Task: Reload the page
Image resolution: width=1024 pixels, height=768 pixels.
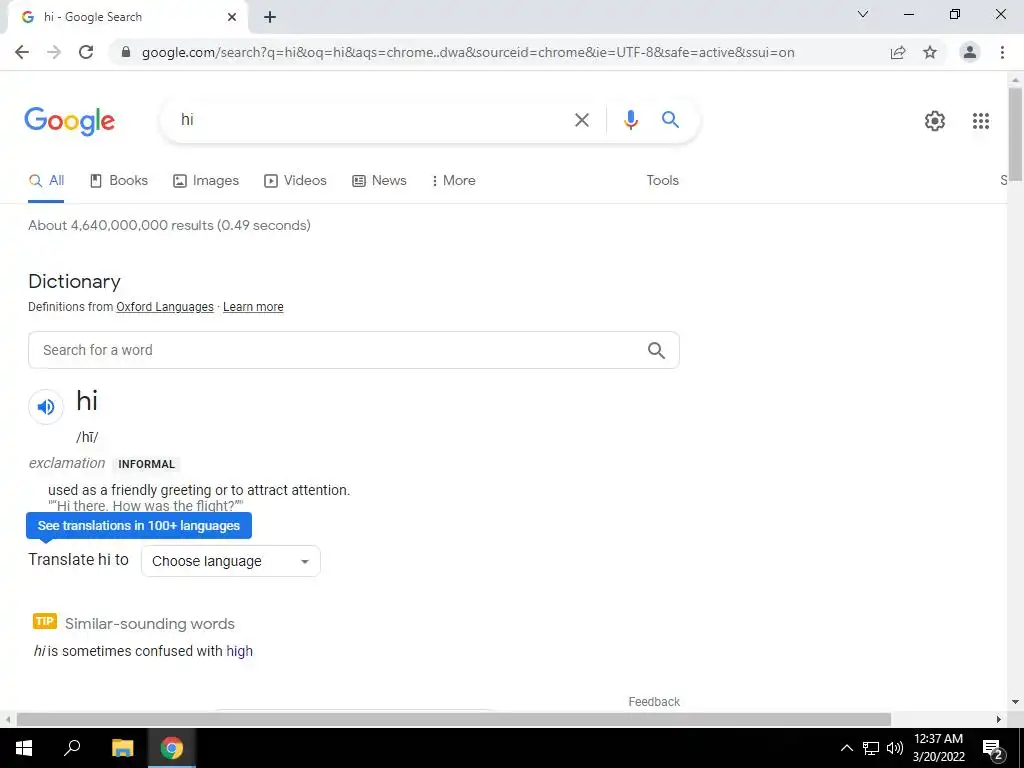Action: click(86, 52)
